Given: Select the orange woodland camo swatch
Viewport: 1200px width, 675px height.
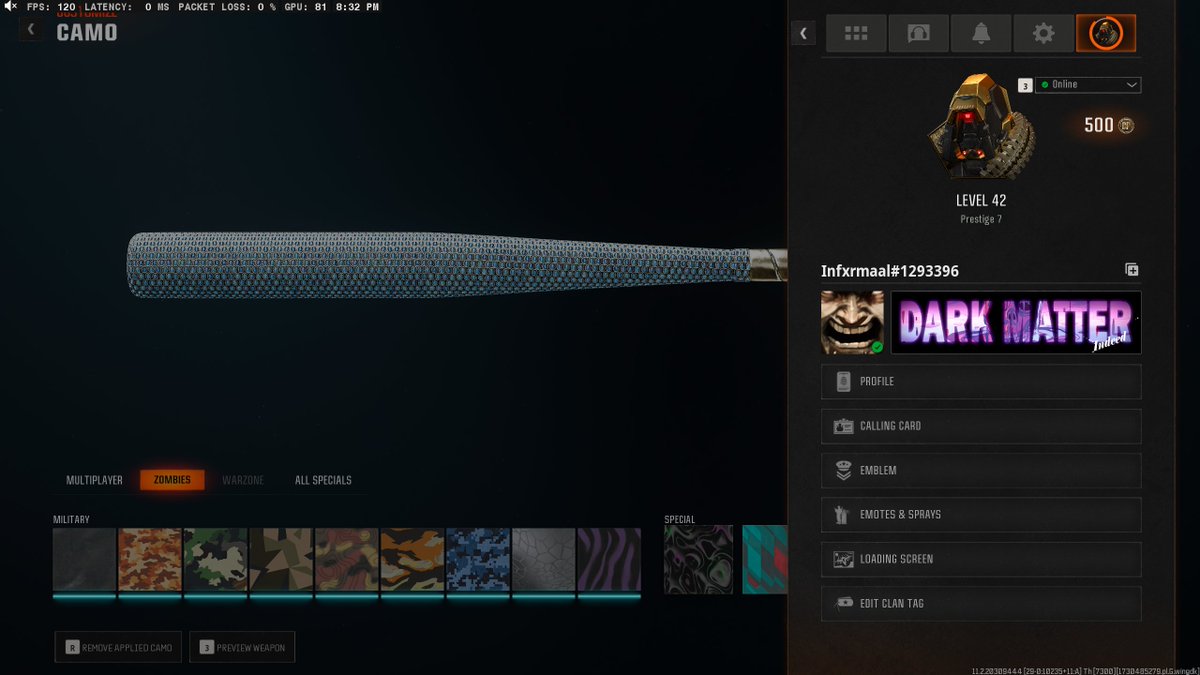Looking at the screenshot, I should 150,560.
